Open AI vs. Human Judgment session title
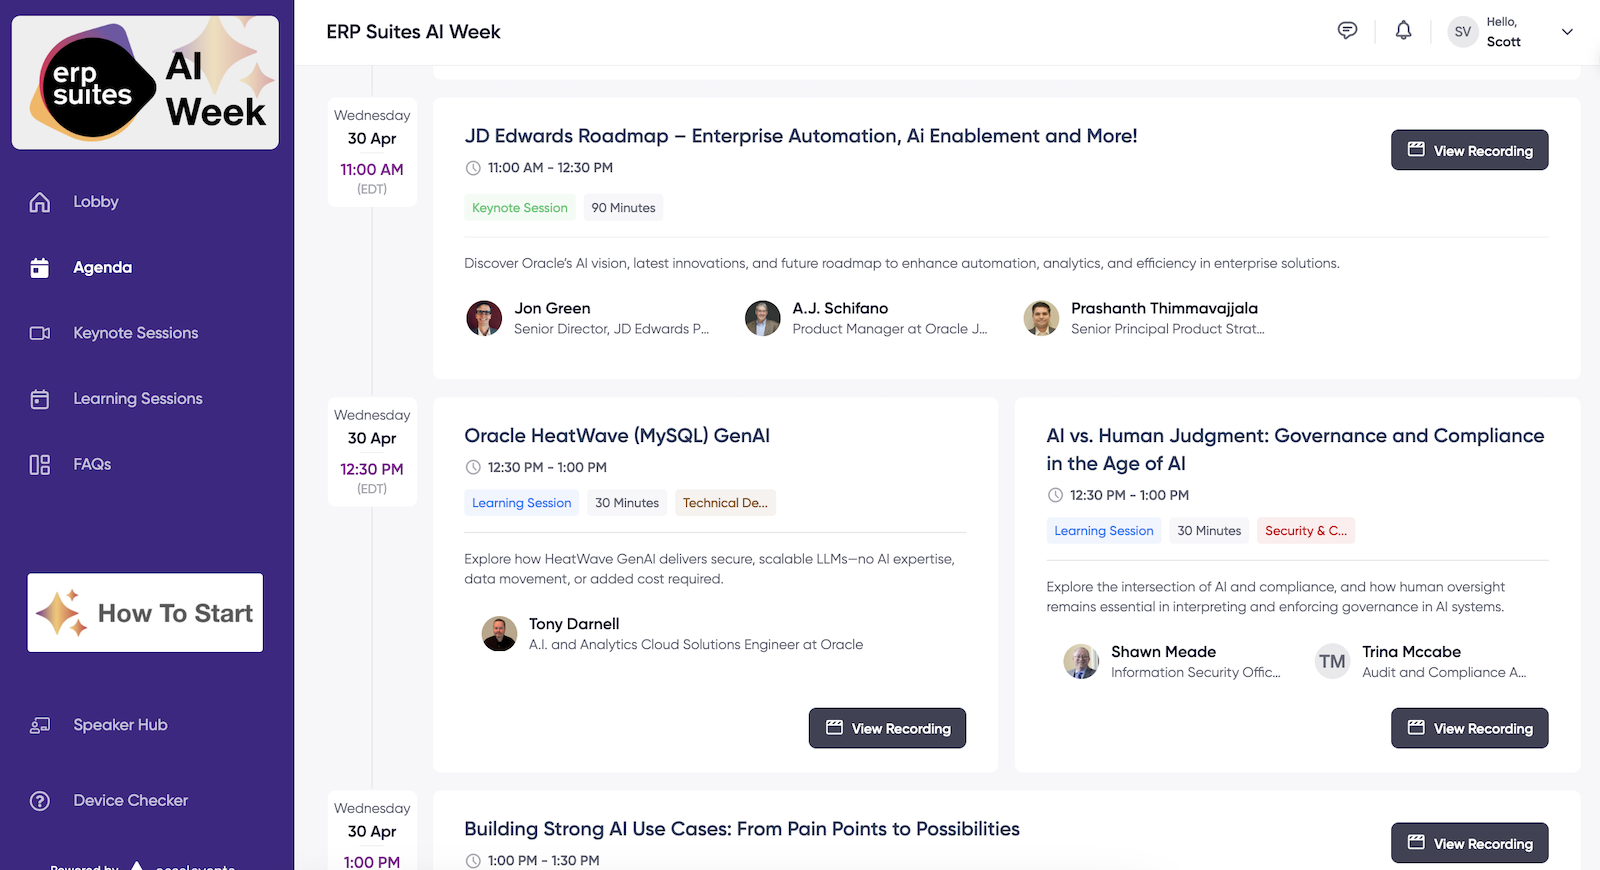This screenshot has height=870, width=1600. pos(1295,450)
